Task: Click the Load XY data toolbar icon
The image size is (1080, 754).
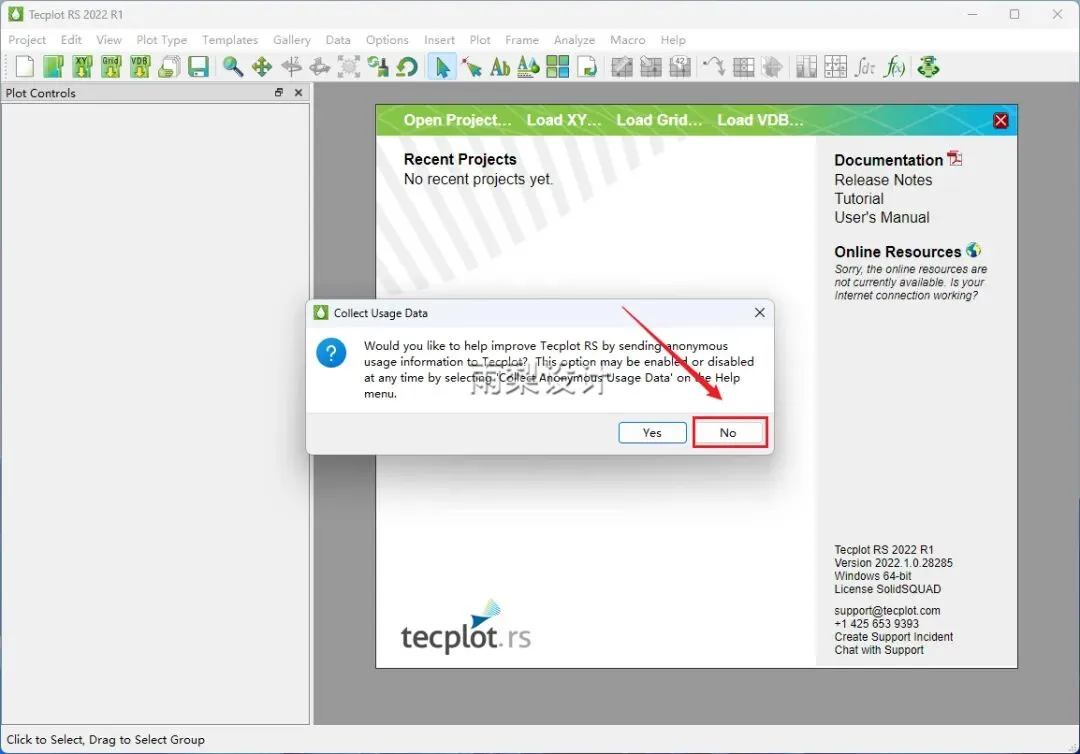Action: (x=83, y=67)
